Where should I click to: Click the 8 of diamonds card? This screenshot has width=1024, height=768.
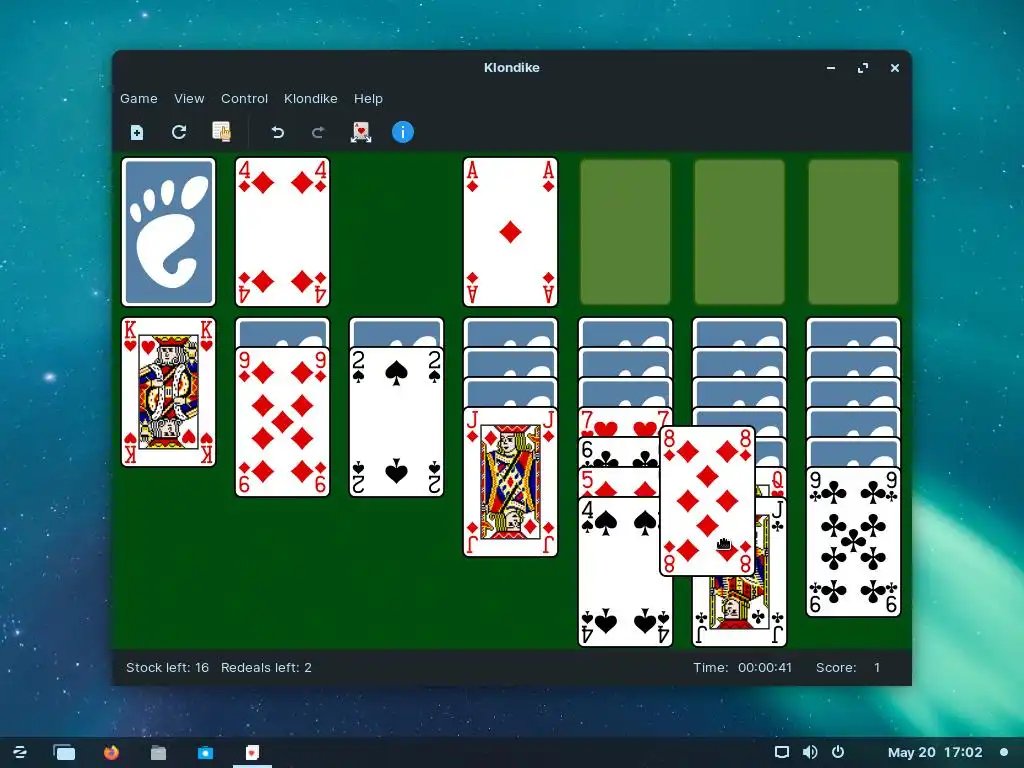(707, 502)
